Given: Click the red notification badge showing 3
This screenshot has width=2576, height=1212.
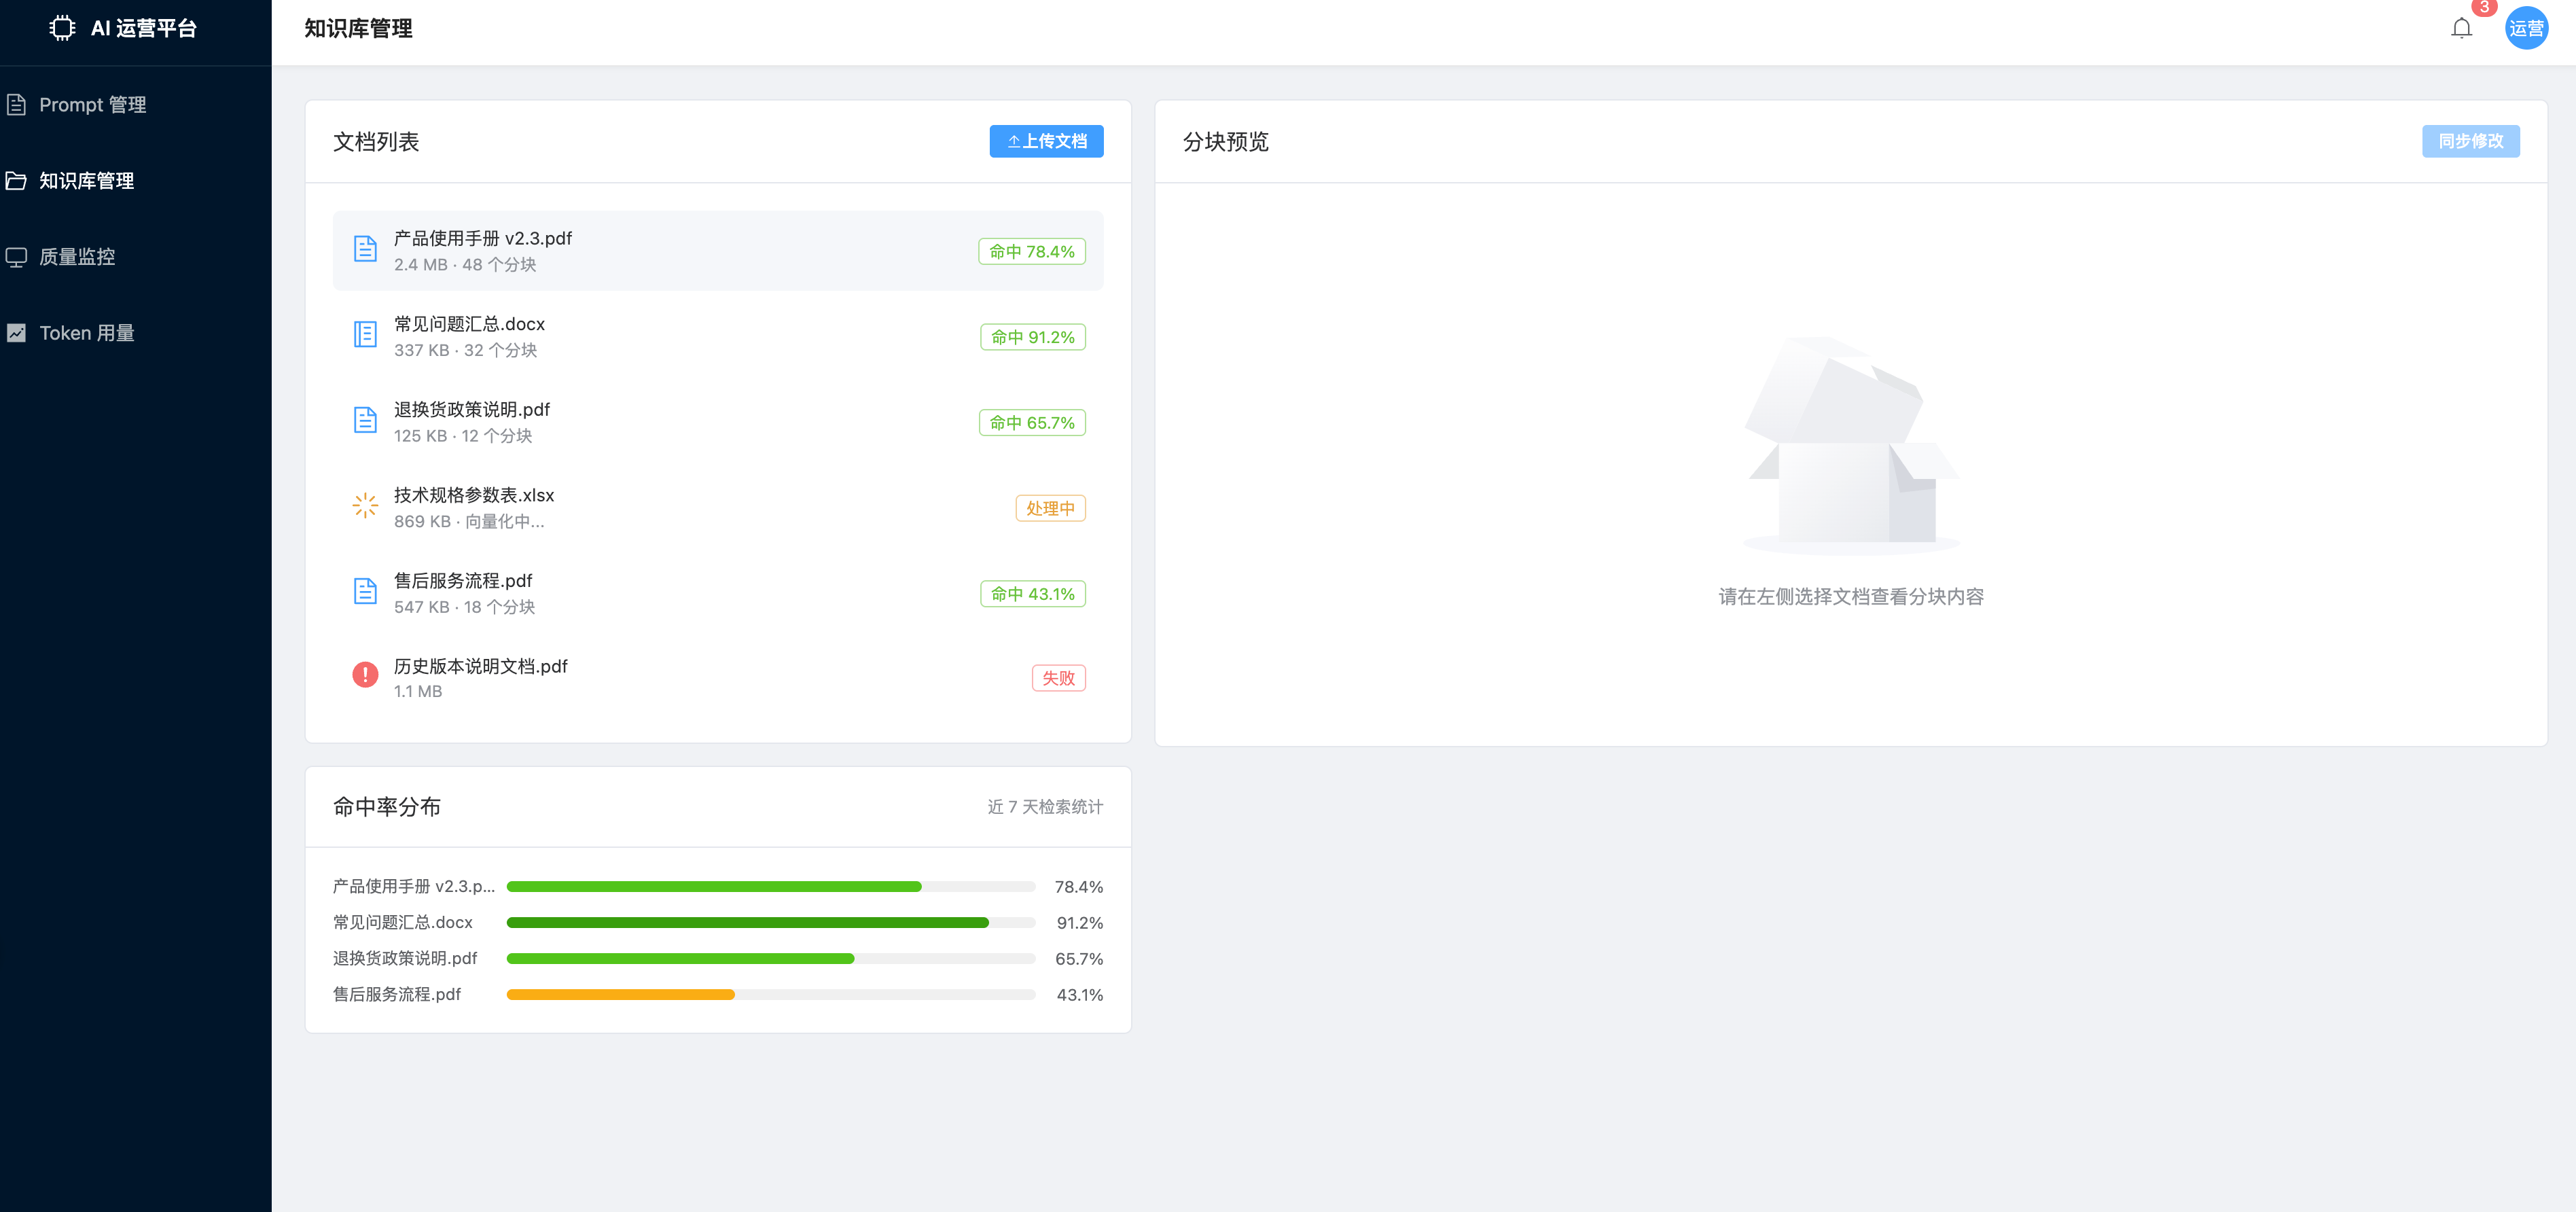Looking at the screenshot, I should [x=2484, y=8].
